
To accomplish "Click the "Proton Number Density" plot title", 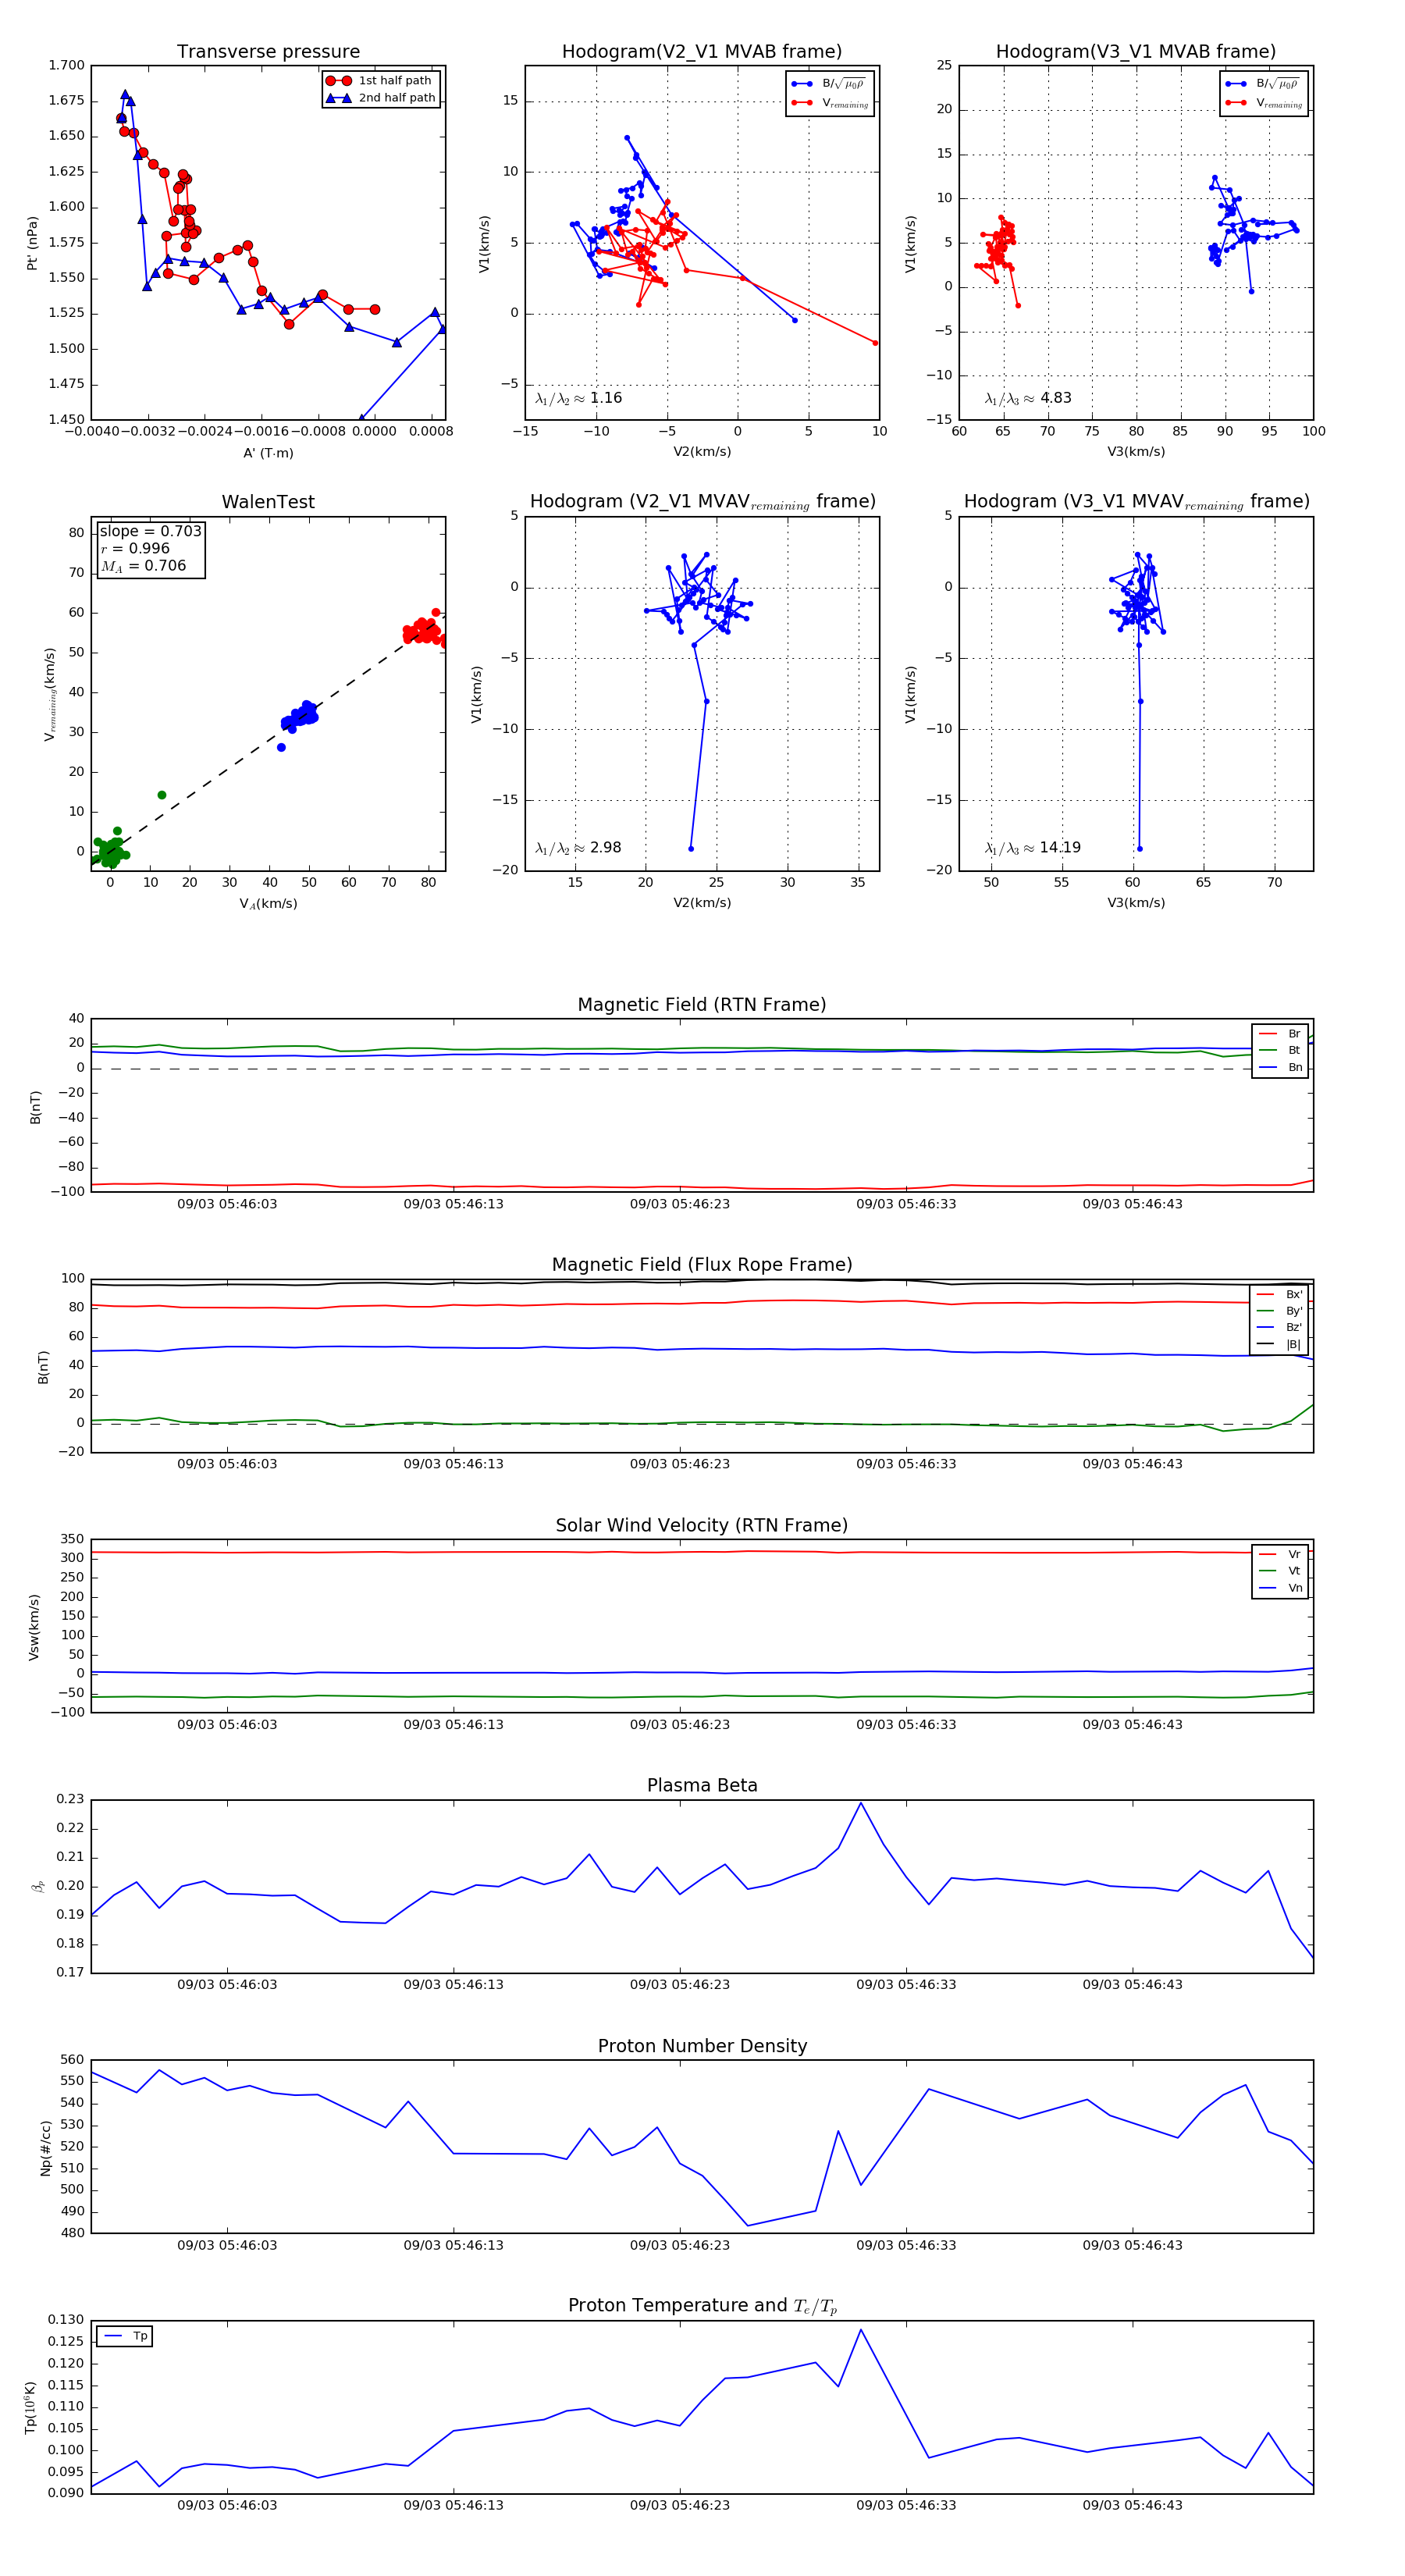I will coord(702,2046).
